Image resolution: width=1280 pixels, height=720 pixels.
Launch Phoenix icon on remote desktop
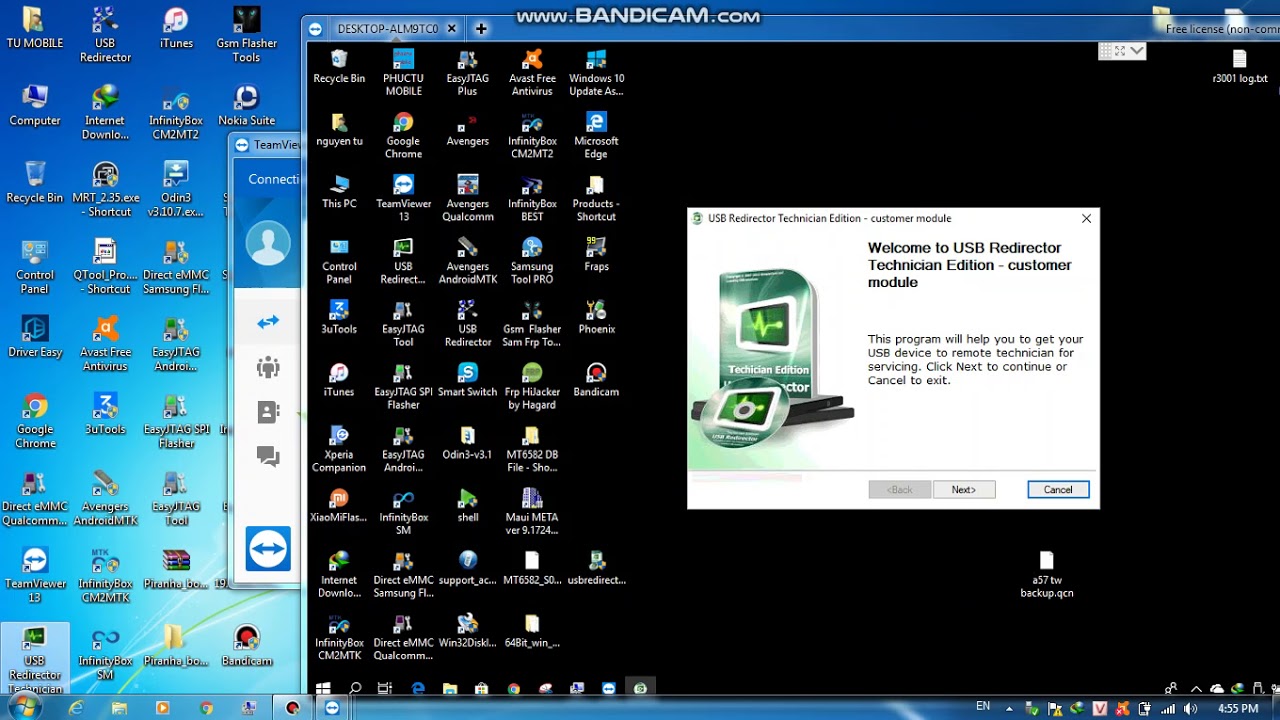click(596, 318)
